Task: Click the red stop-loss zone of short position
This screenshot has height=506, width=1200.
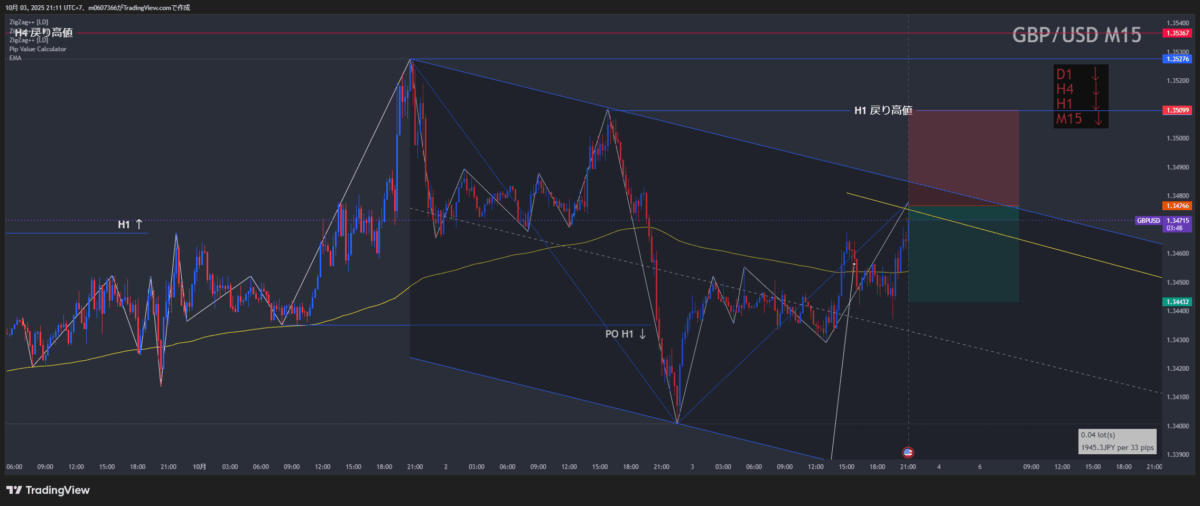Action: click(963, 157)
